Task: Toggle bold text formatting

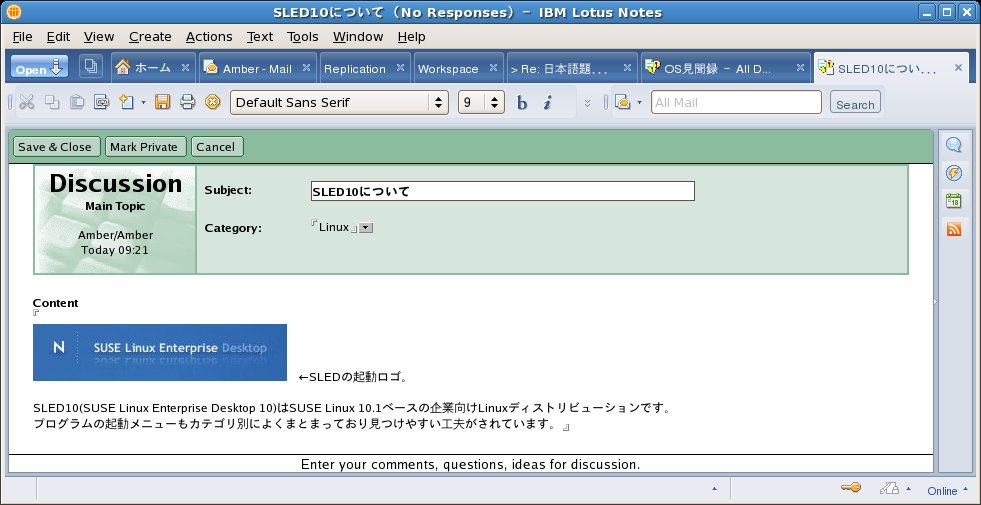Action: coord(522,103)
